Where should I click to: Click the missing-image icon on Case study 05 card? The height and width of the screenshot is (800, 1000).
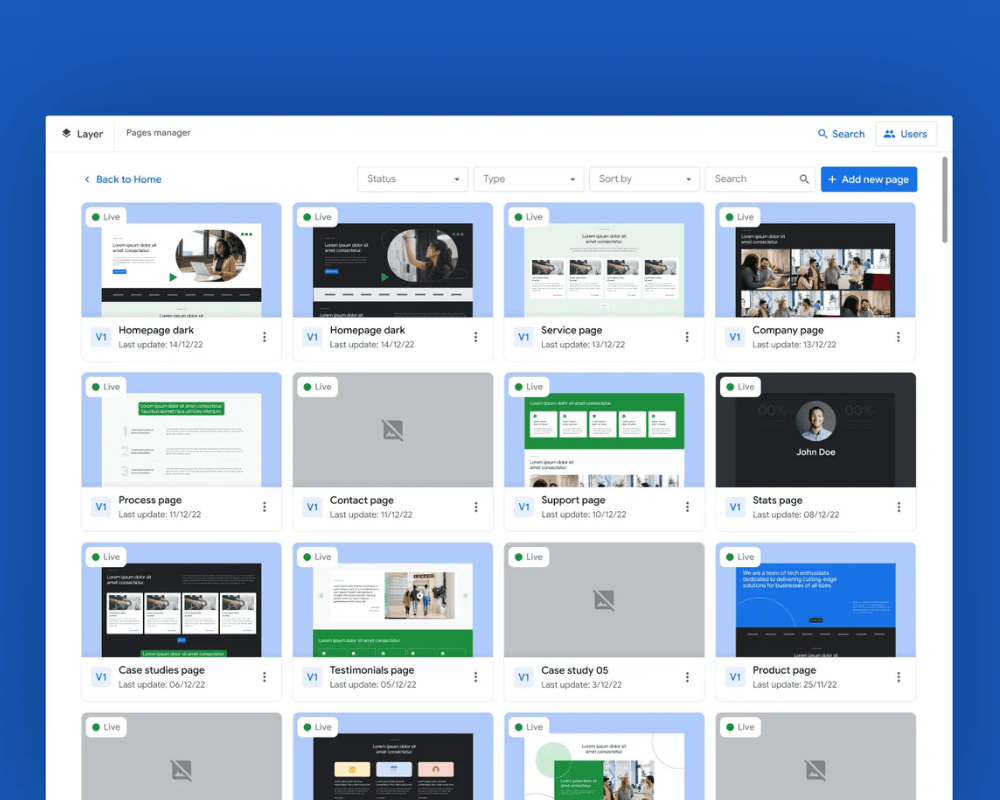(604, 600)
